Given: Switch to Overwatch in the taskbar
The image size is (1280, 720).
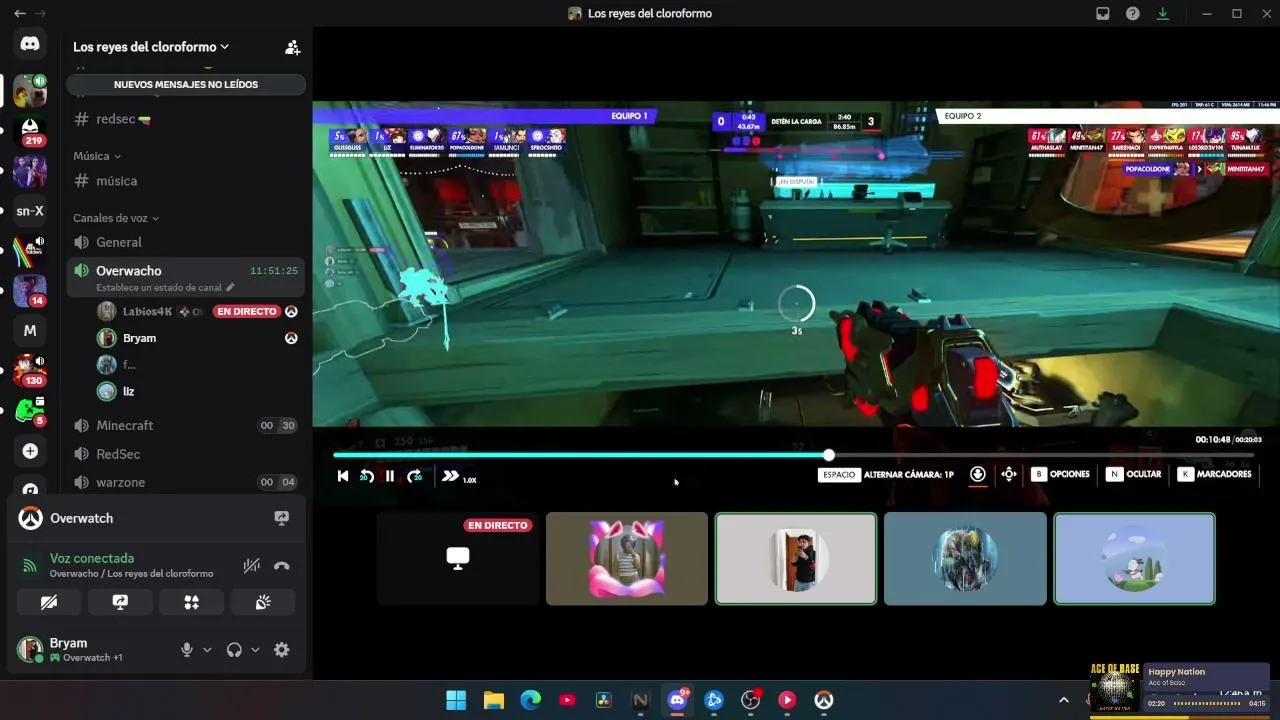Looking at the screenshot, I should [x=824, y=700].
